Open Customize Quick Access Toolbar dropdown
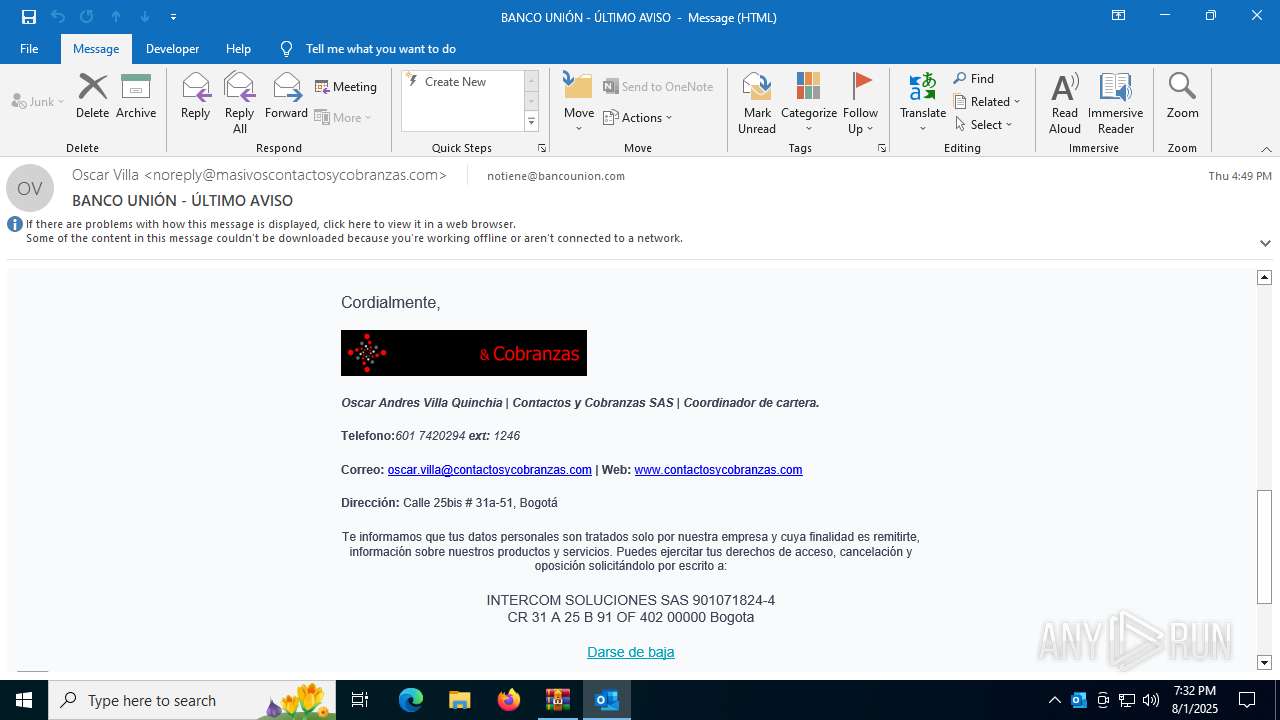 (173, 17)
